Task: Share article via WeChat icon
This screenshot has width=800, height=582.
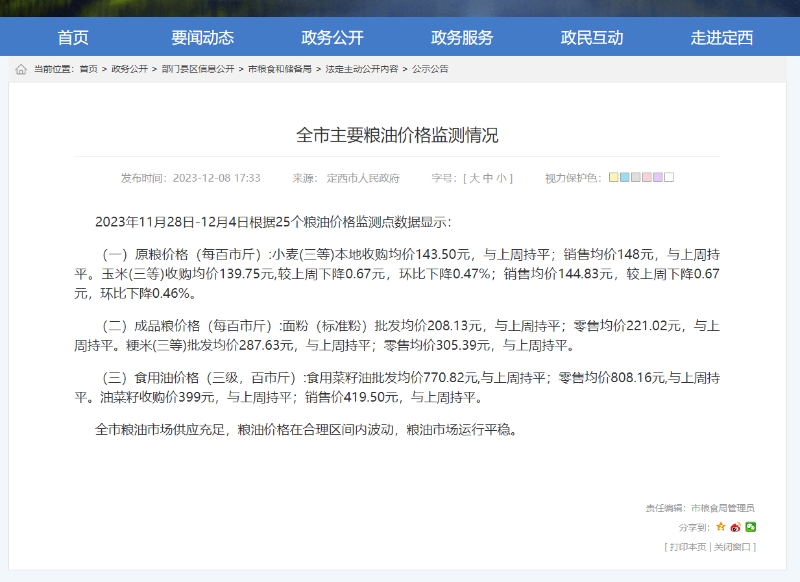Action: tap(750, 527)
